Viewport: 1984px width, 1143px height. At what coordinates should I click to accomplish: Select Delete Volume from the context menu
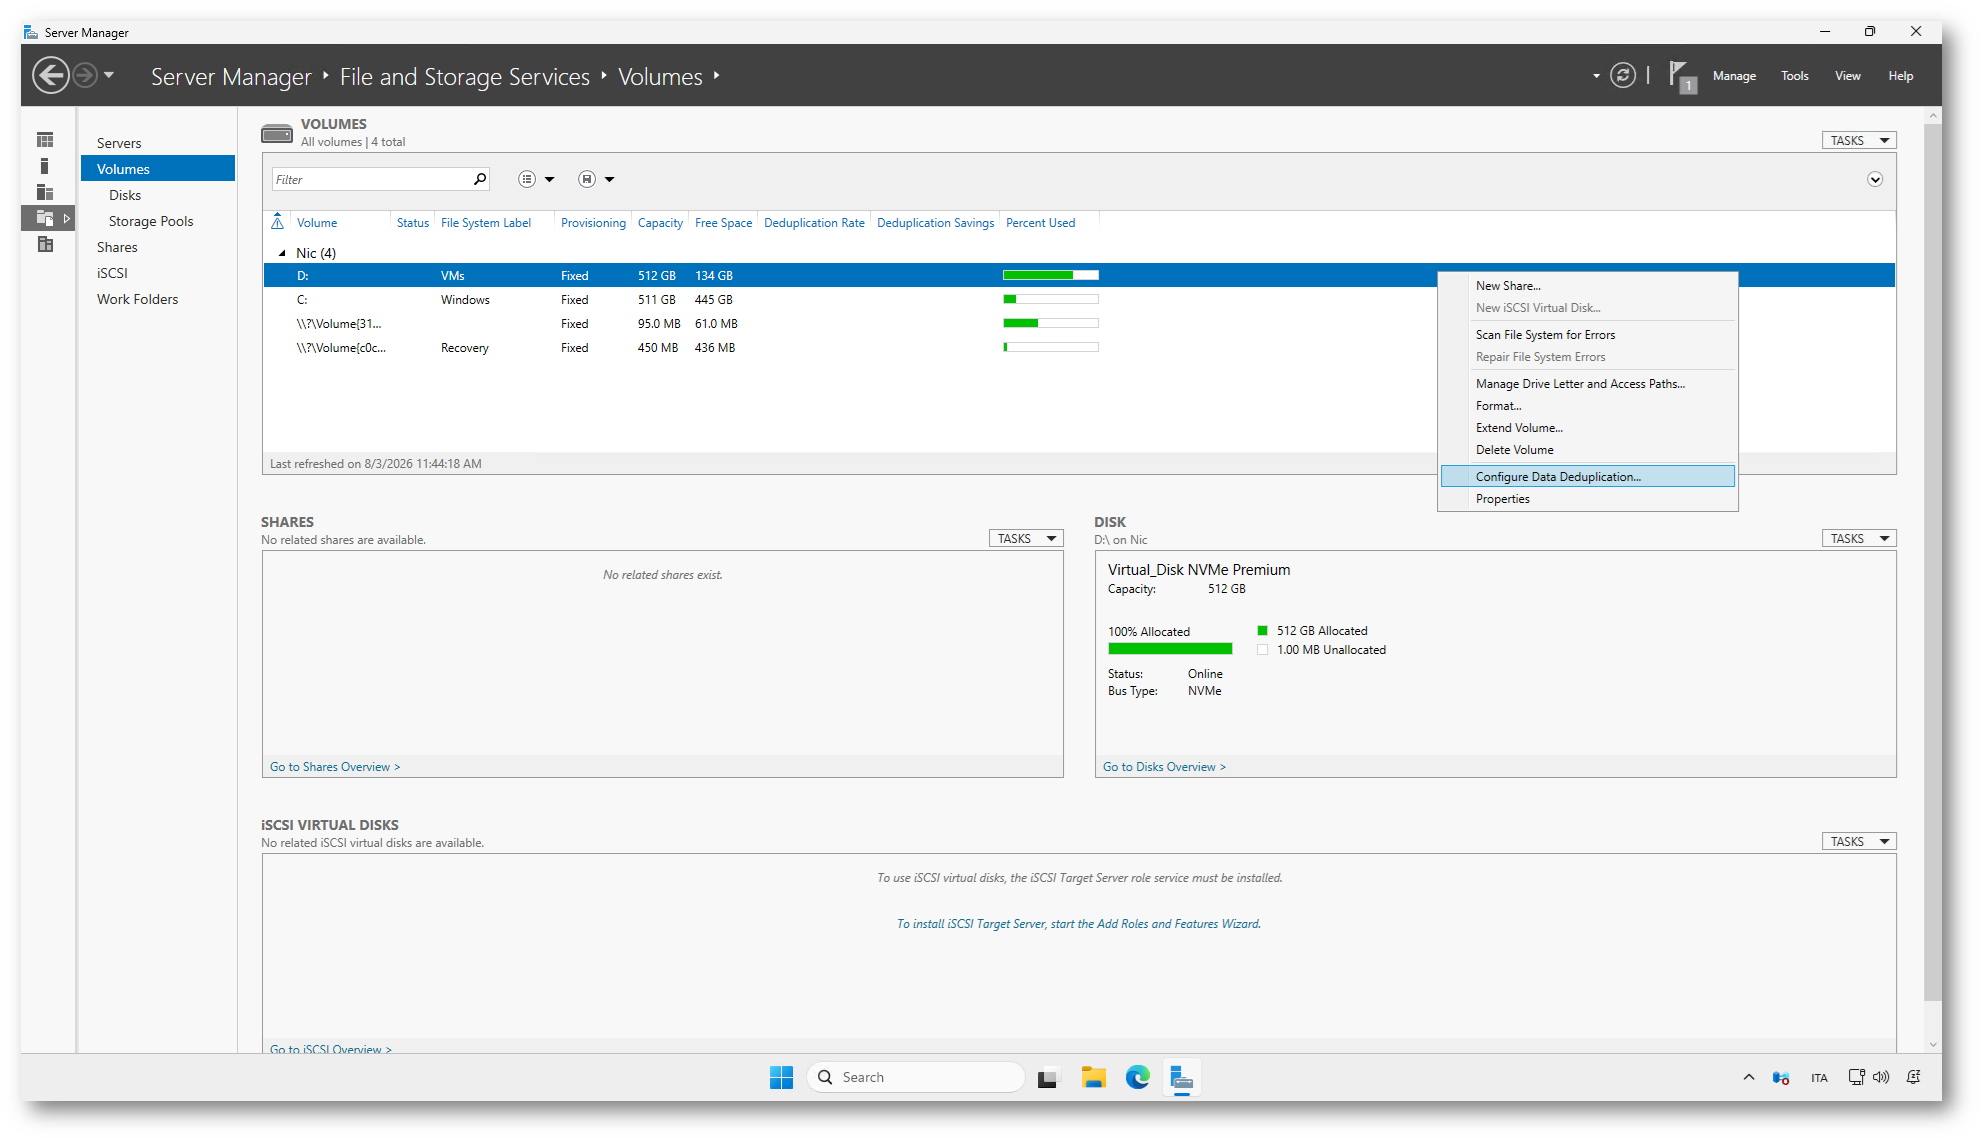1587,450
